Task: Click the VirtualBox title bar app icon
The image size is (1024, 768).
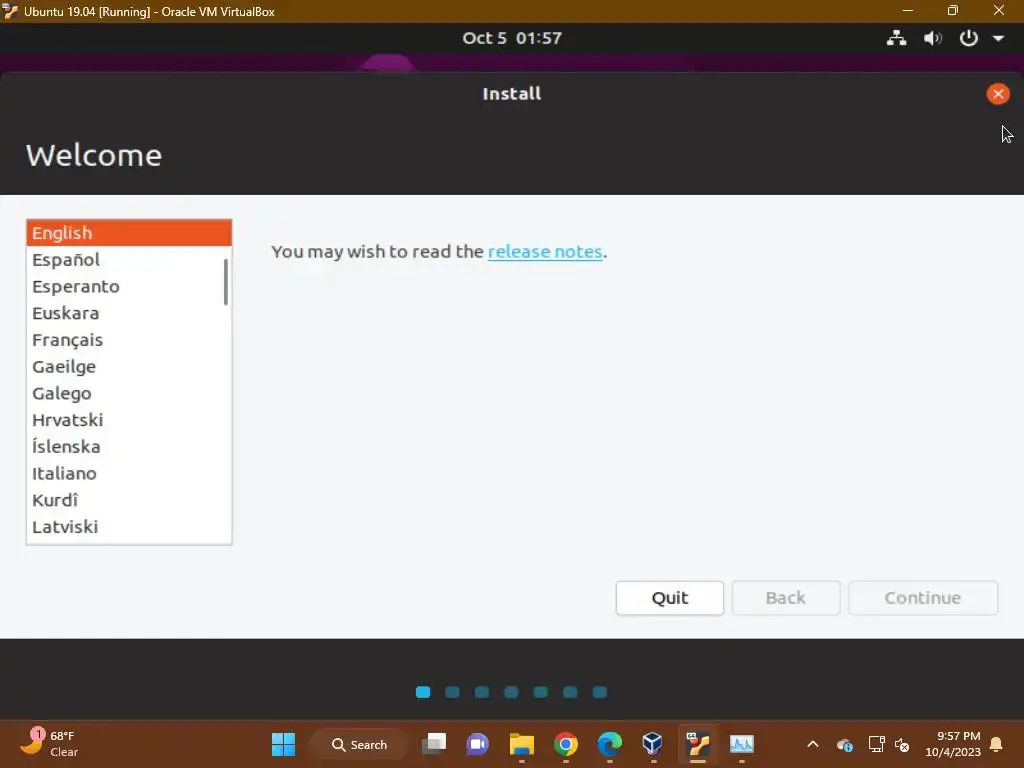Action: pyautogui.click(x=10, y=11)
